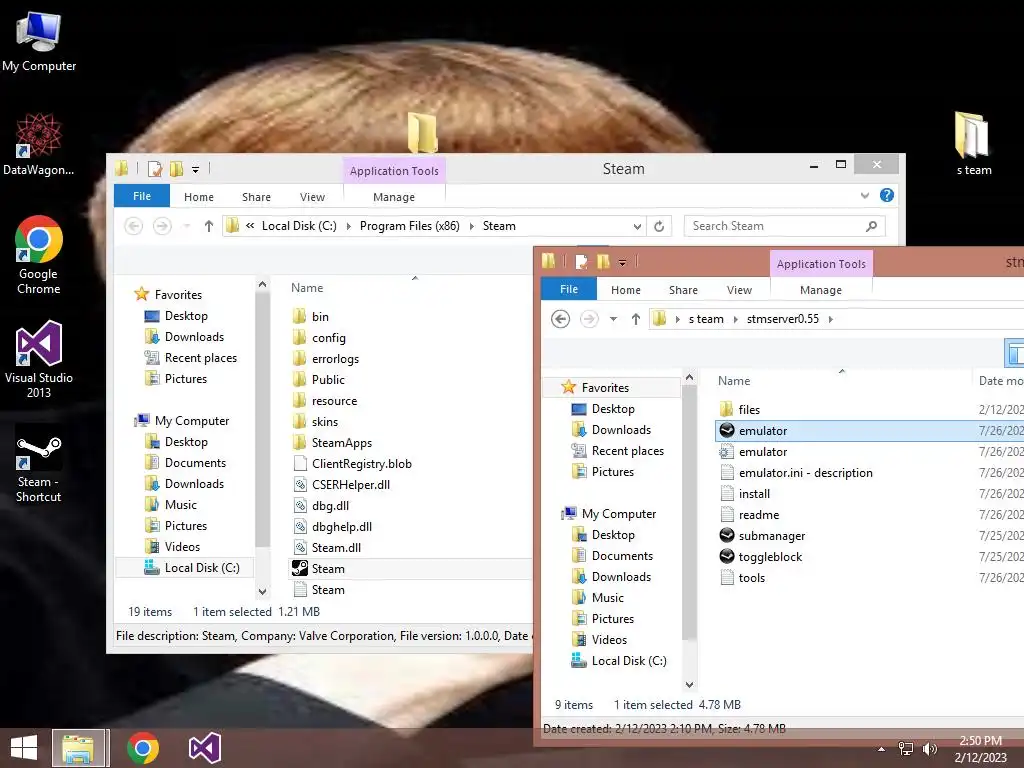Sort by Name column in stmserver window
This screenshot has width=1024, height=768.
pos(734,381)
